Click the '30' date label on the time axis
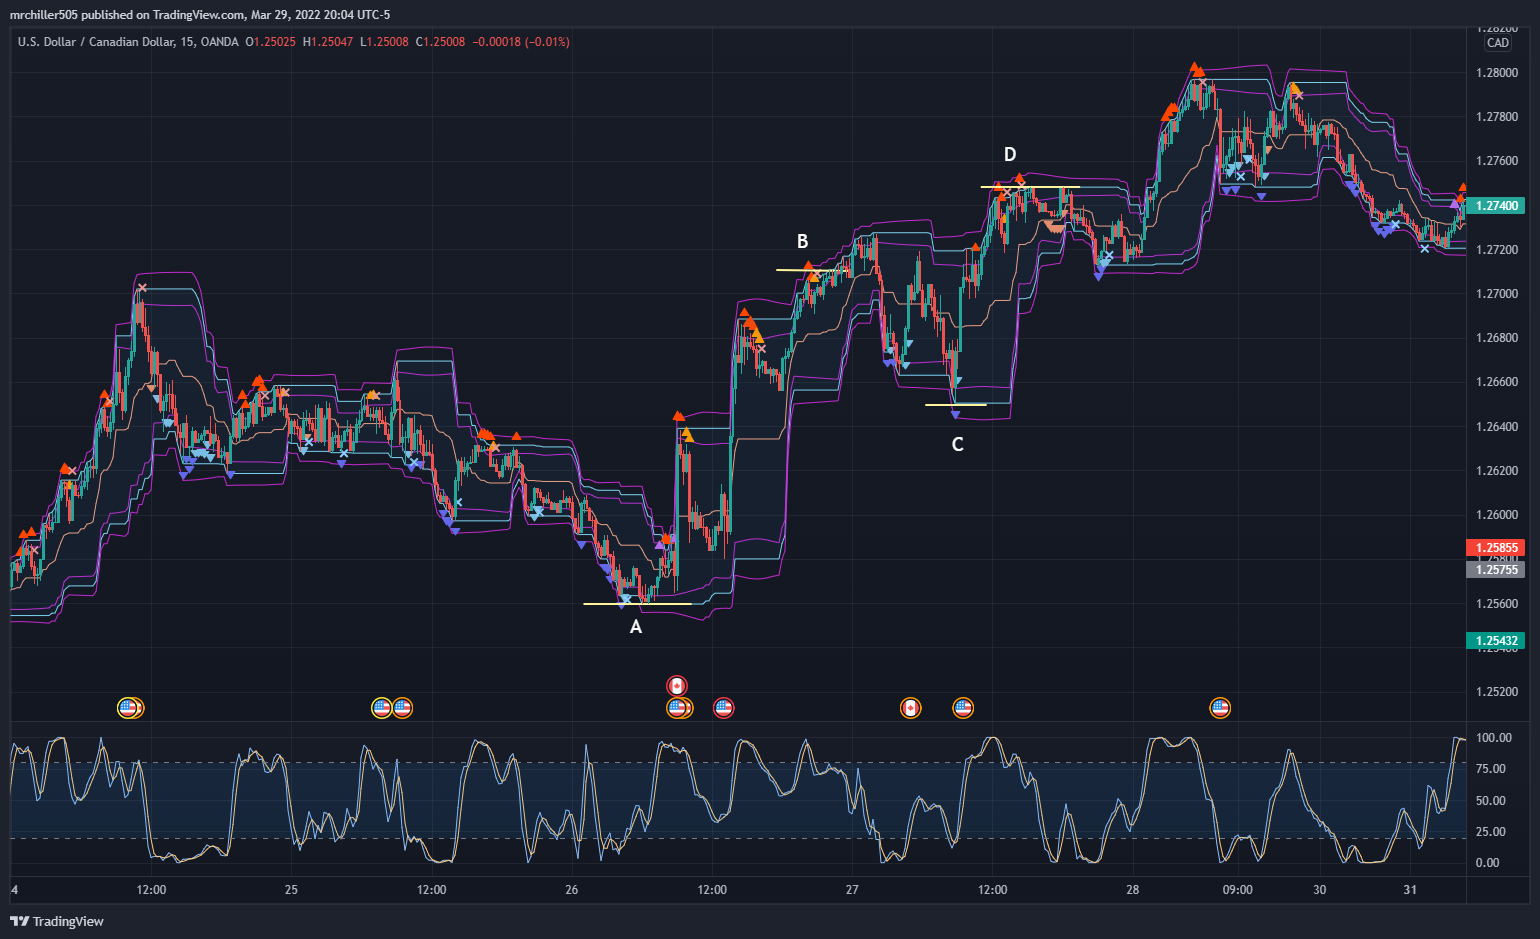1540x939 pixels. tap(1320, 889)
